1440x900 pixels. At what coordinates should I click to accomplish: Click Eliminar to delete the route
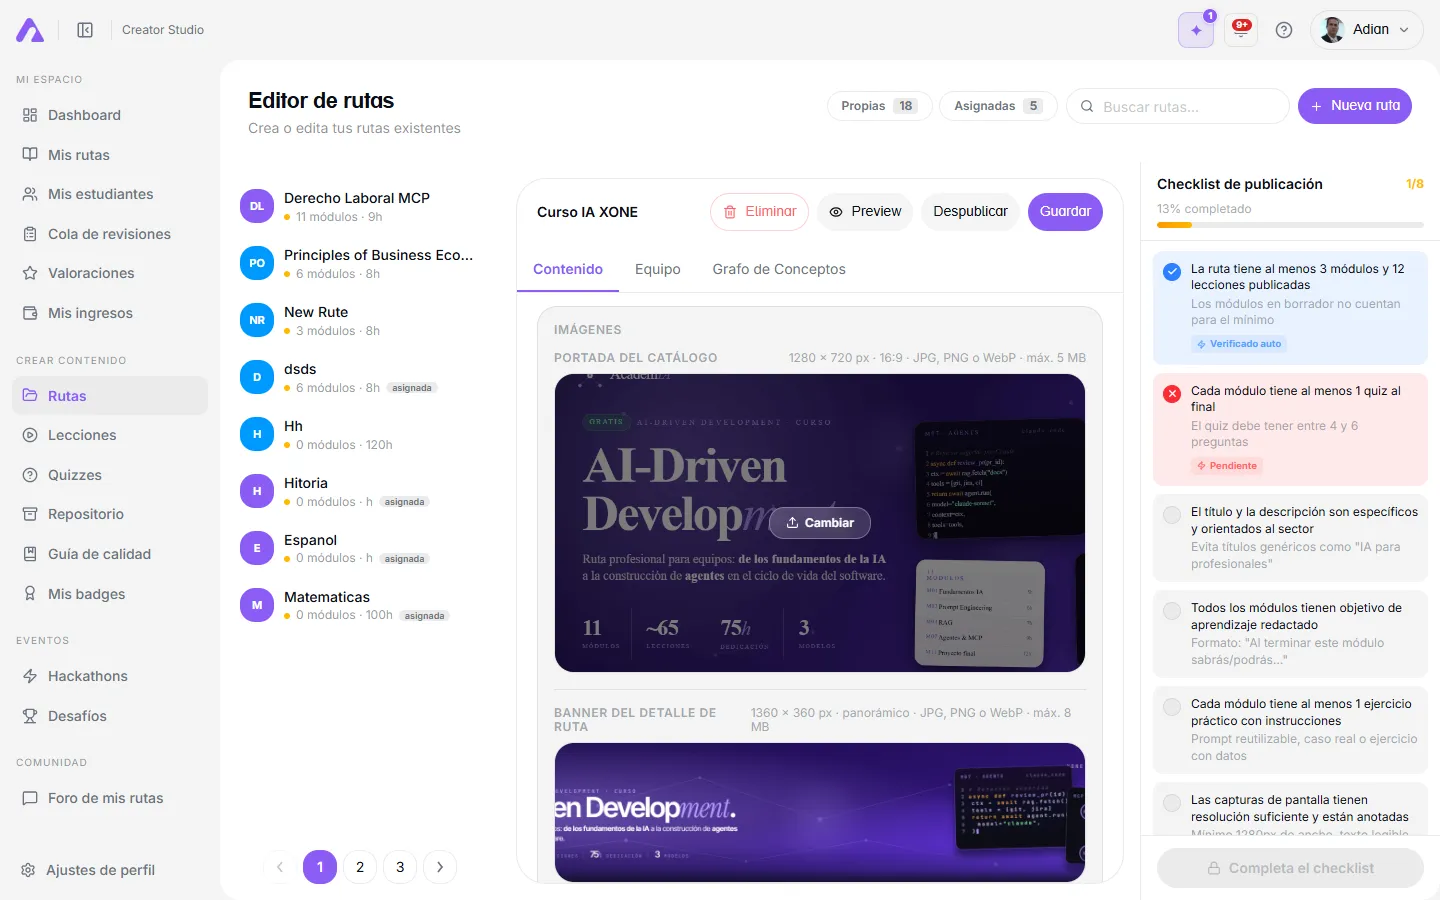pos(760,212)
